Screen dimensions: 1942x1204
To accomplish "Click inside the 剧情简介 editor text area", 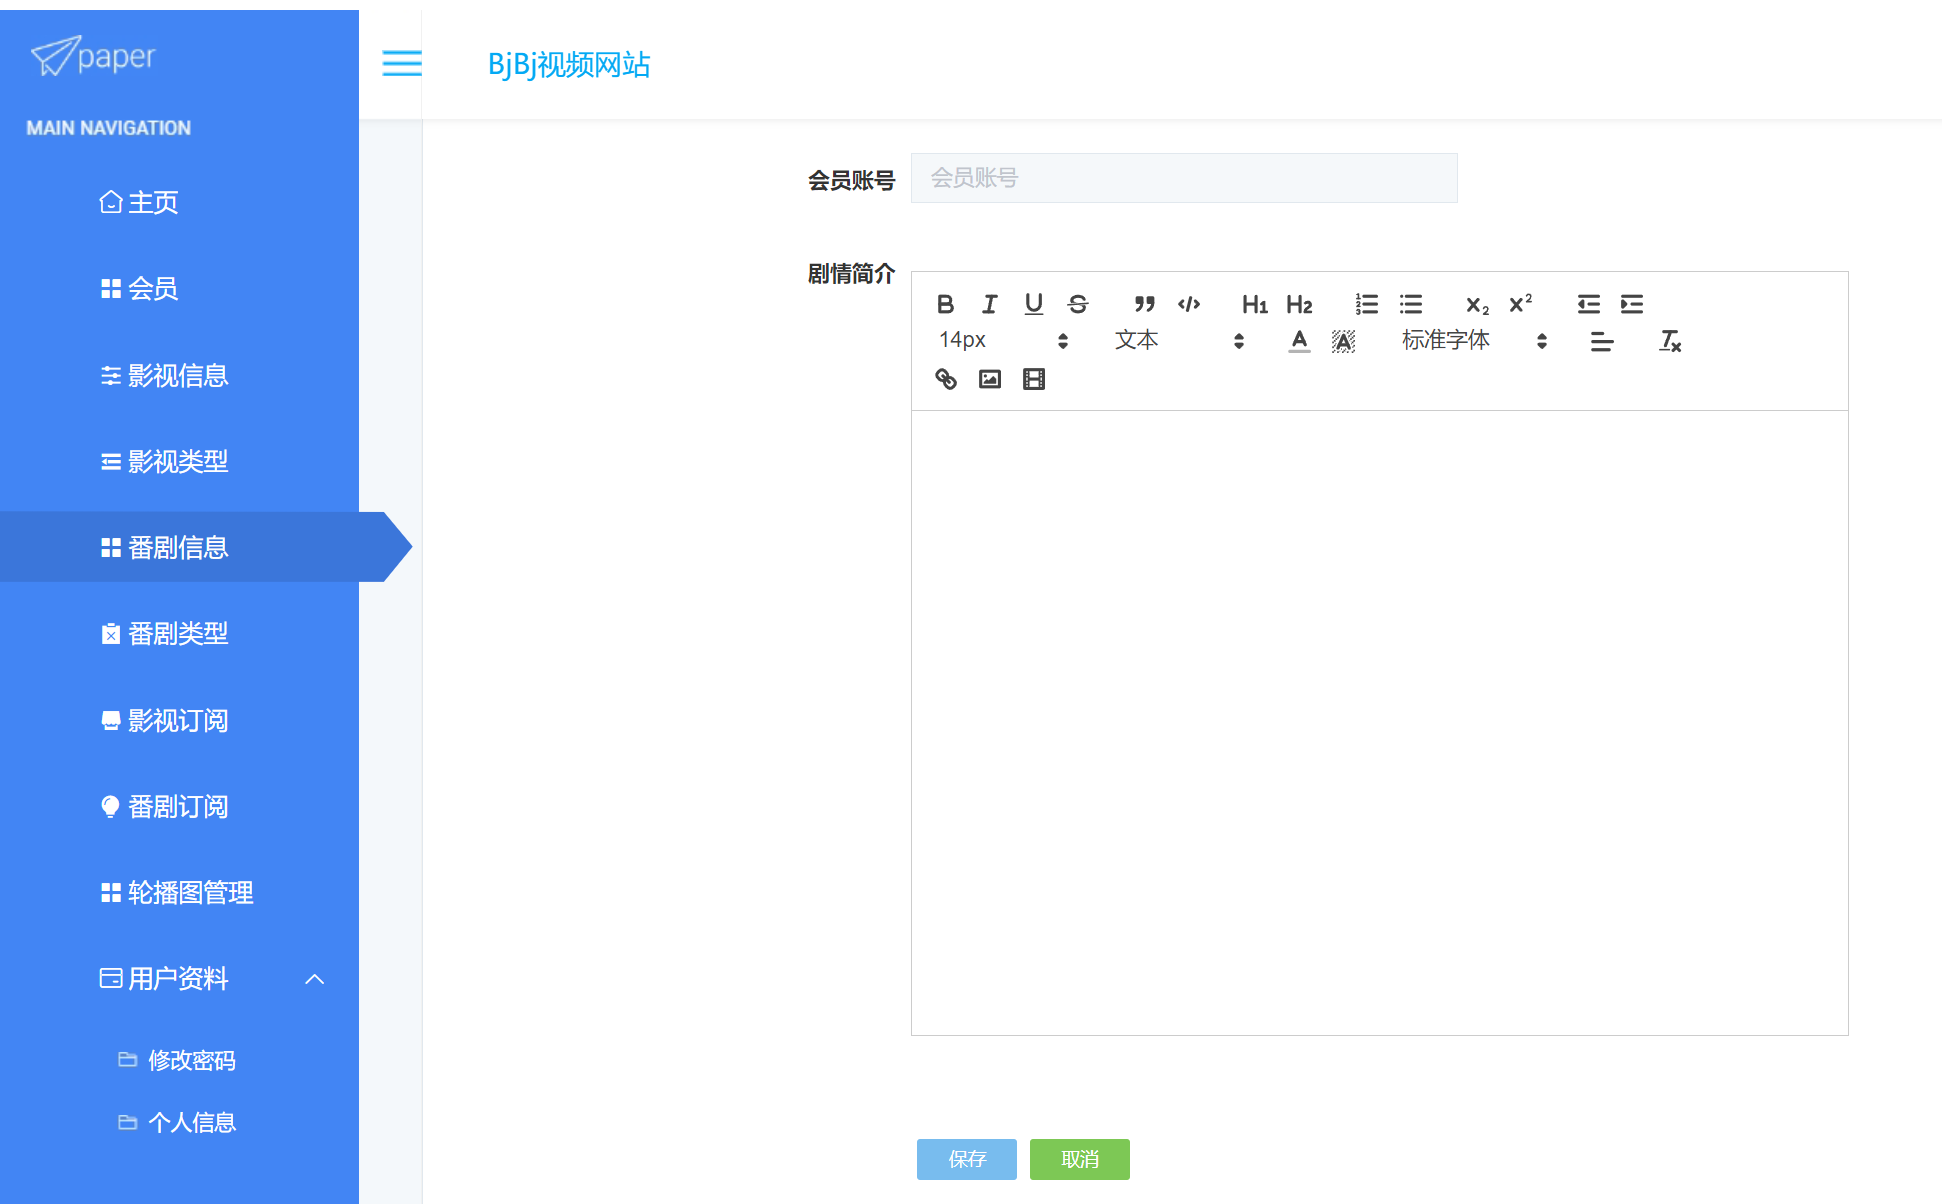I will click(1380, 722).
